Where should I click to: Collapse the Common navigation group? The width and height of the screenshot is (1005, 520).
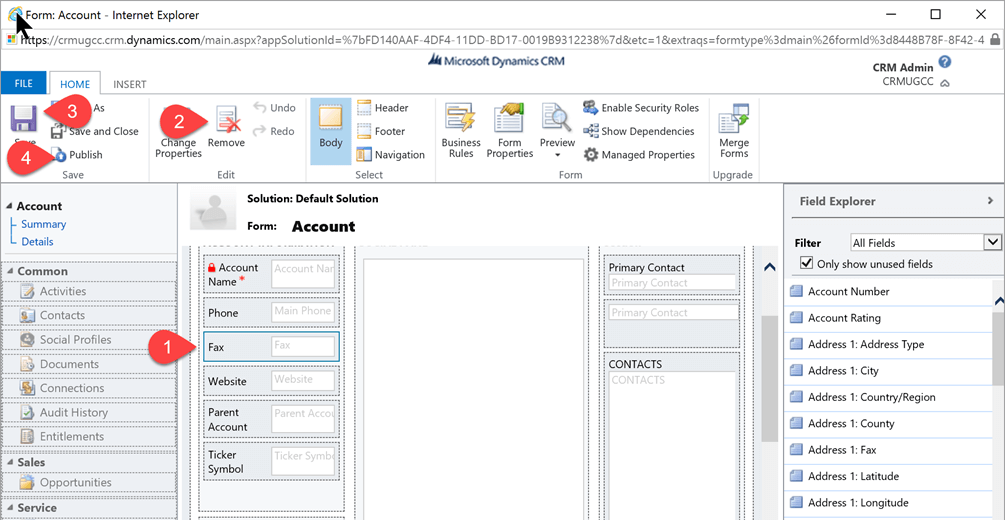(10, 271)
